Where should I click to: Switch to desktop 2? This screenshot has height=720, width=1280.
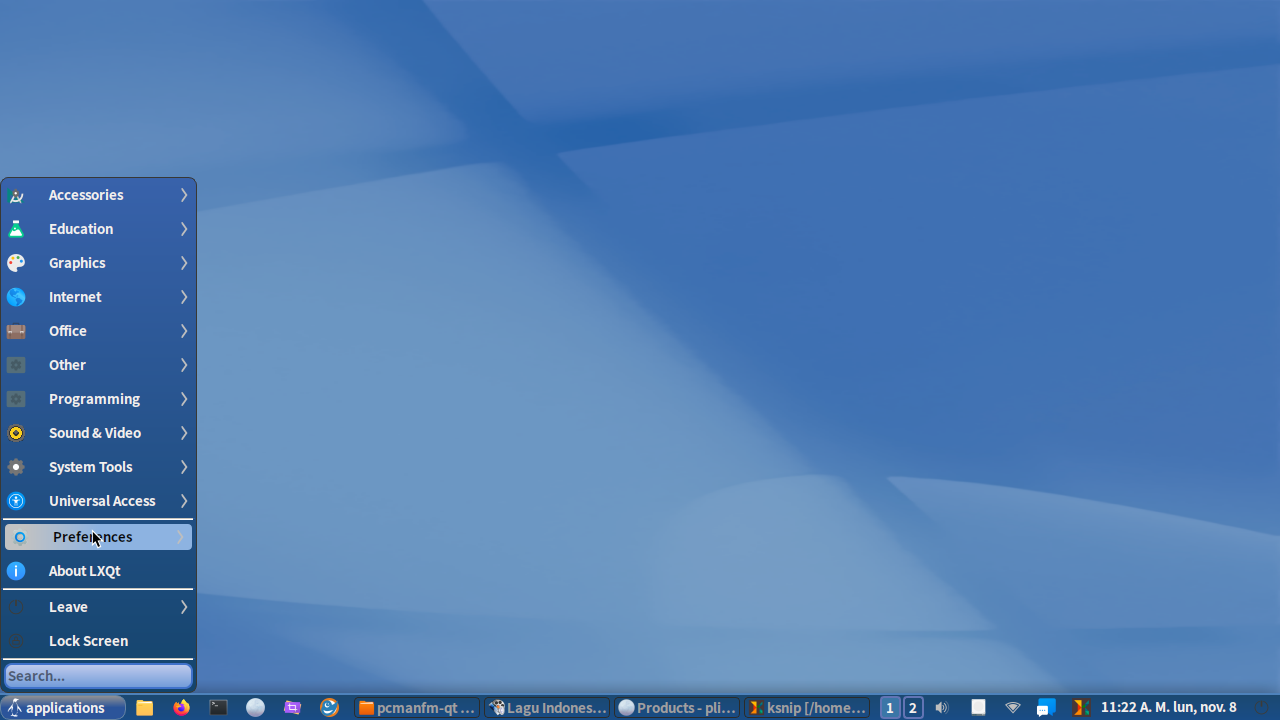click(x=913, y=708)
